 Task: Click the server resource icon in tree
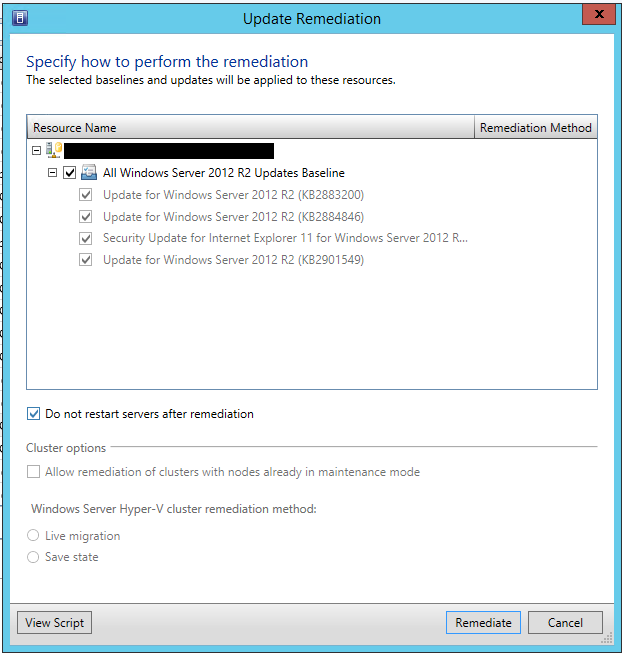[54, 150]
